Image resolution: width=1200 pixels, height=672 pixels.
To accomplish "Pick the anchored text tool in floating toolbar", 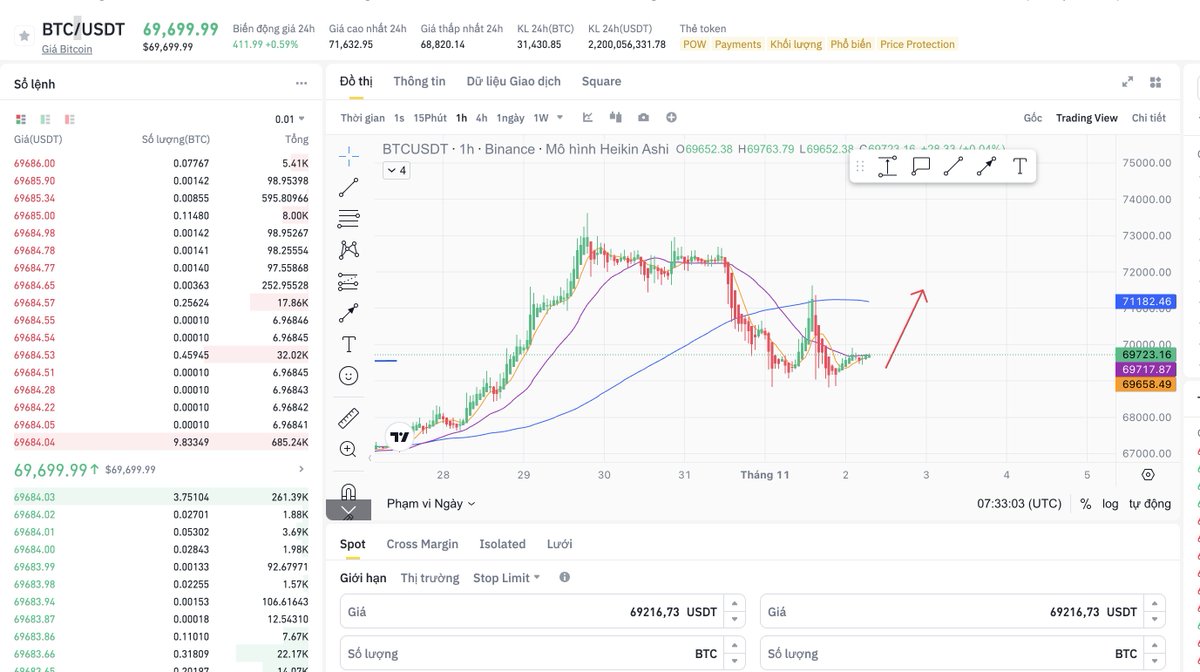I will coord(887,166).
